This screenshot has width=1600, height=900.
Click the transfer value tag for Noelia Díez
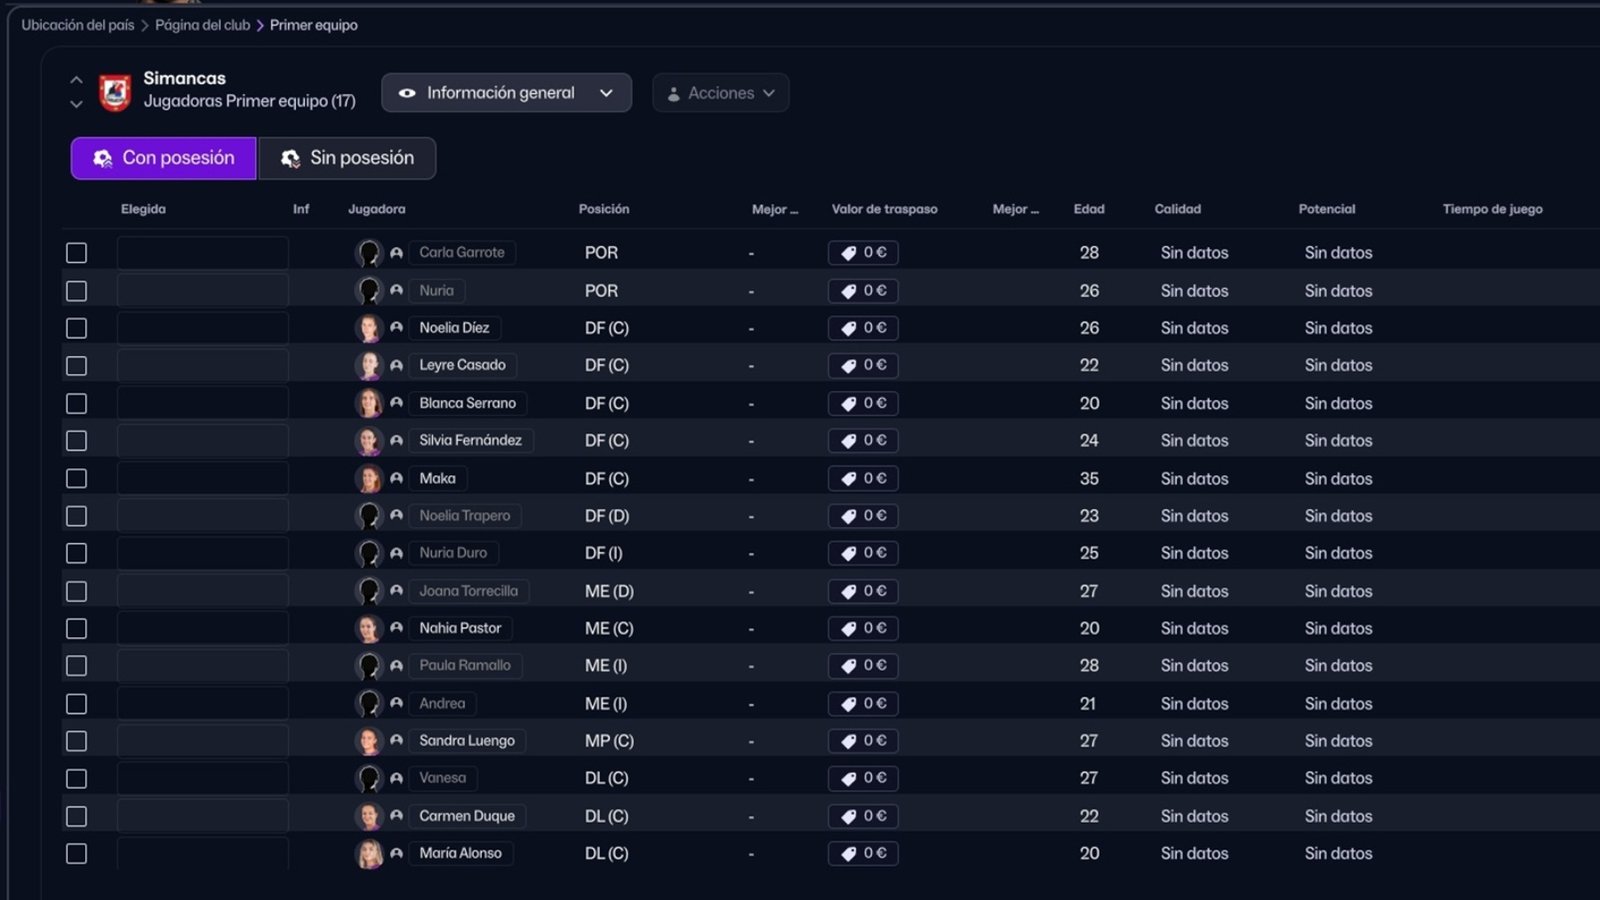click(863, 328)
